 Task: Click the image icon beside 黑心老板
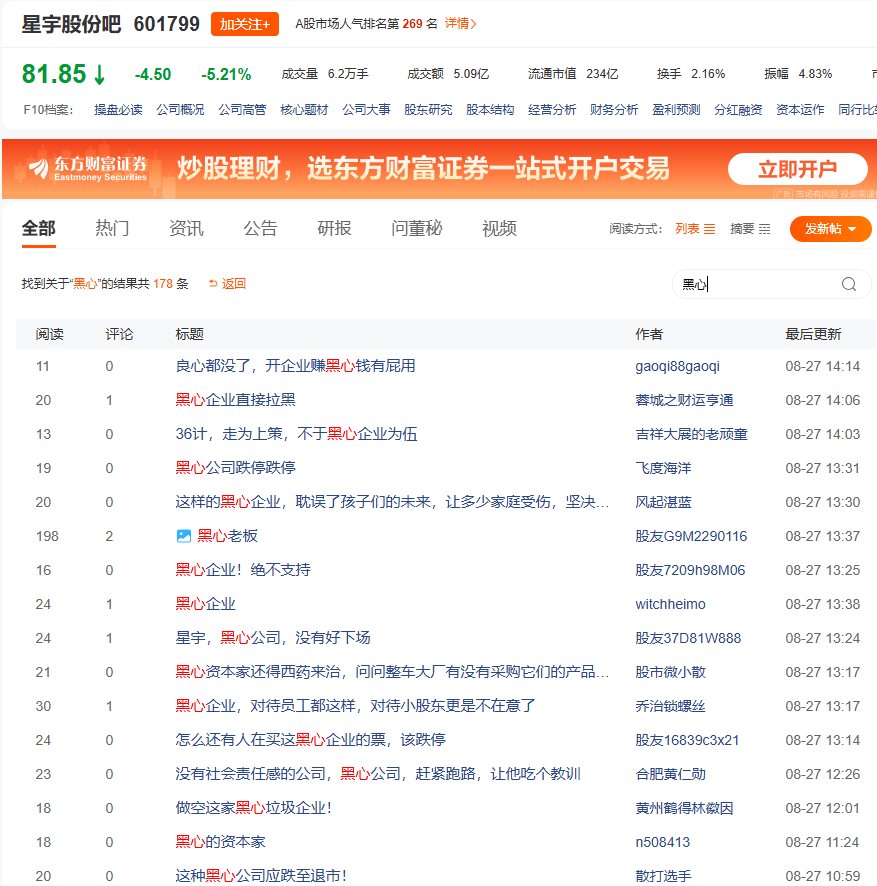pos(184,536)
